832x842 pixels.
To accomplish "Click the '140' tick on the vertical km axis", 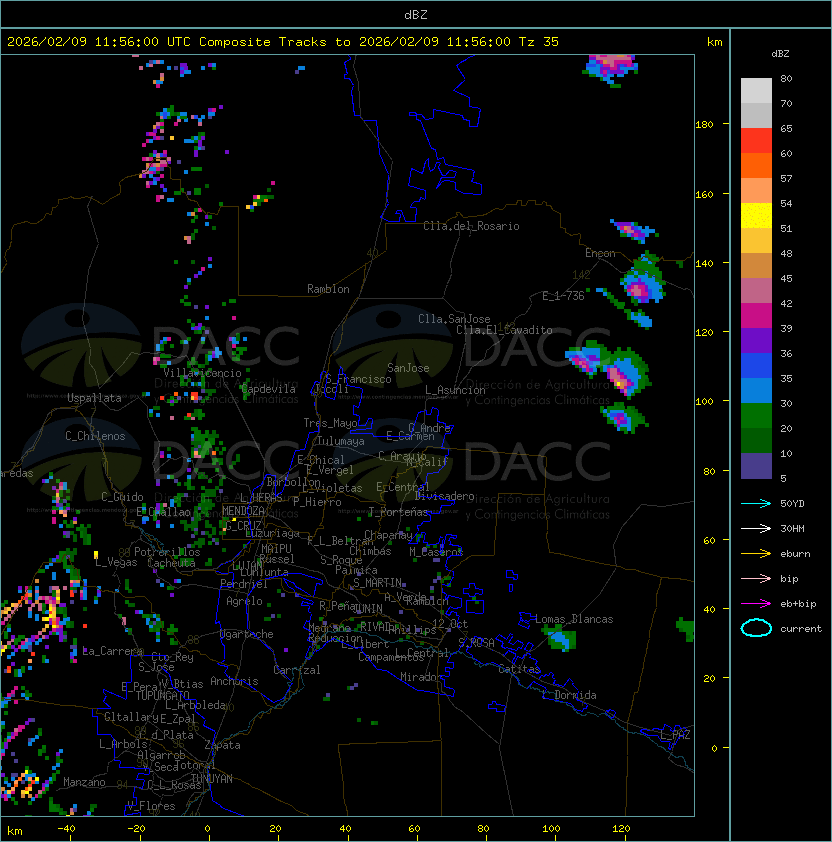I will click(704, 263).
